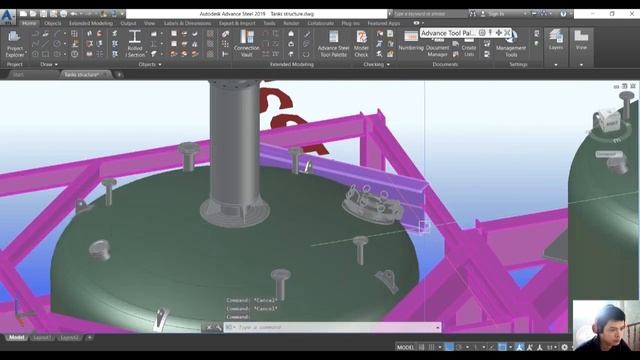
Task: Click the Rolled I Section tool
Action: pyautogui.click(x=135, y=44)
